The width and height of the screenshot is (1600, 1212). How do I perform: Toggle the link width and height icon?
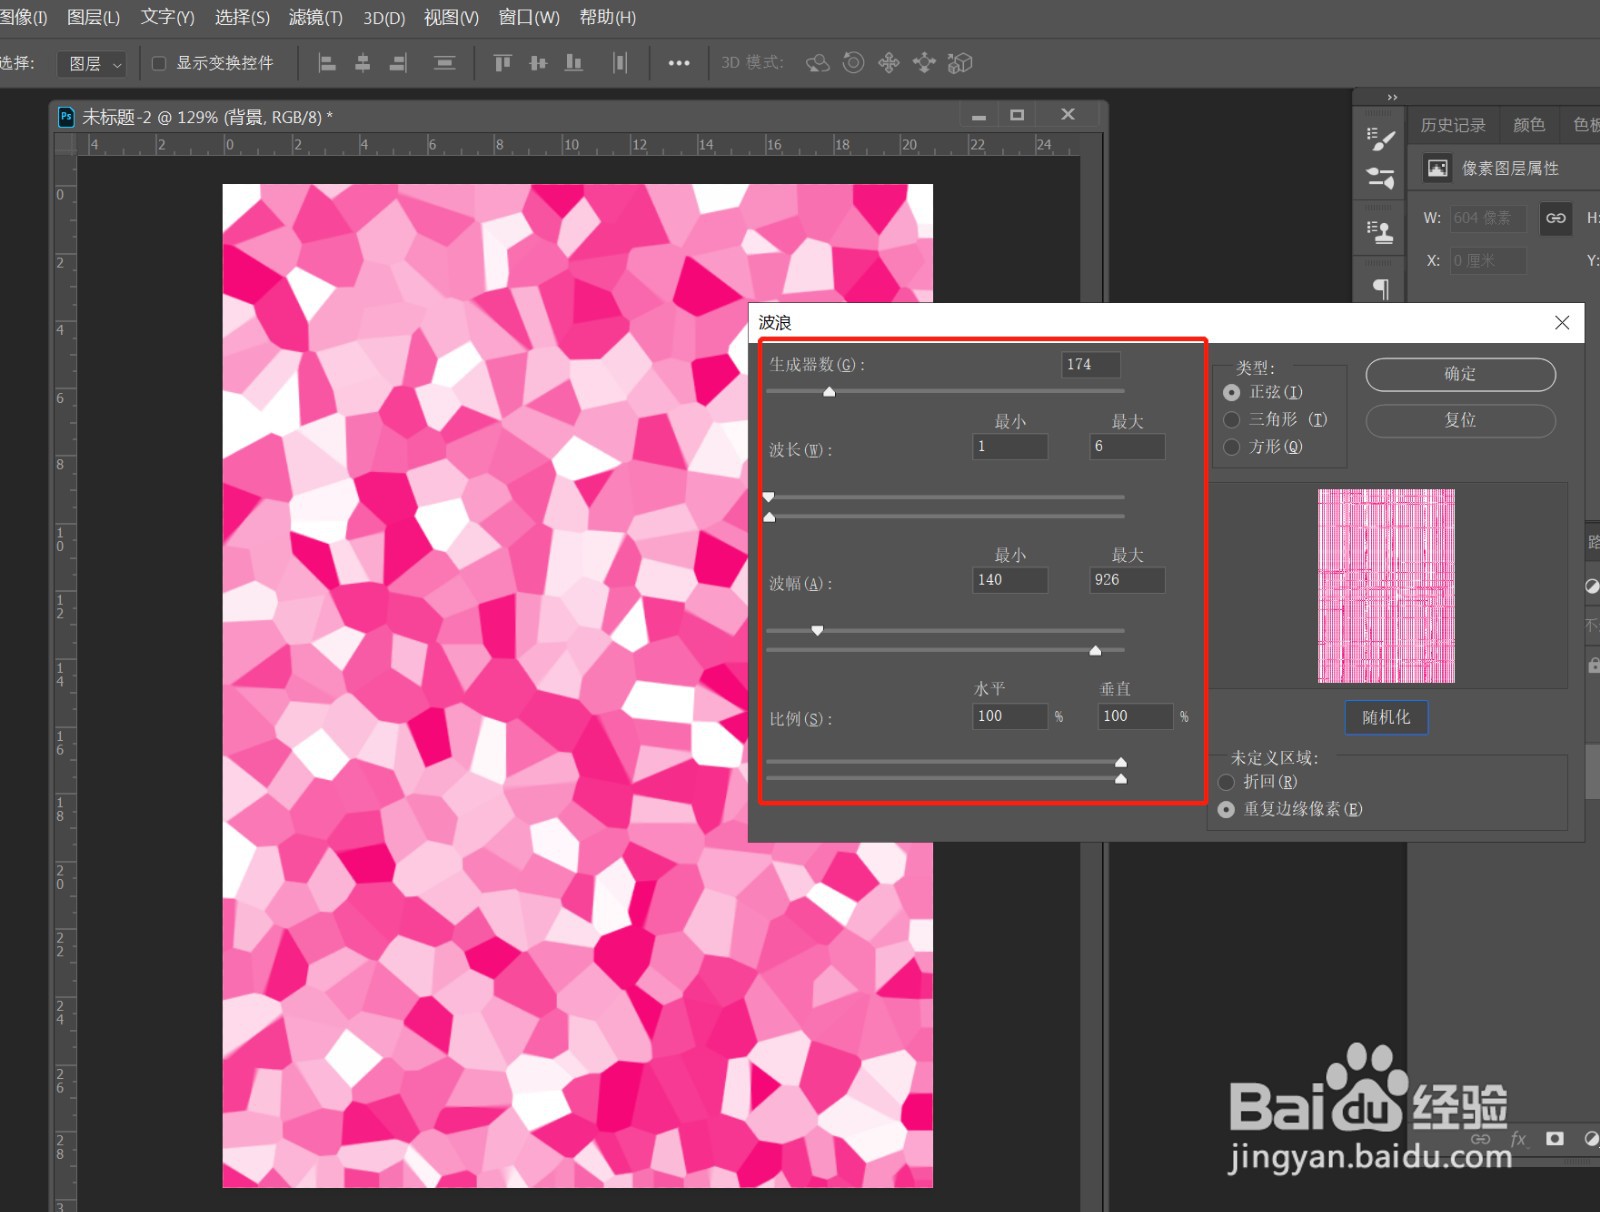click(x=1555, y=218)
